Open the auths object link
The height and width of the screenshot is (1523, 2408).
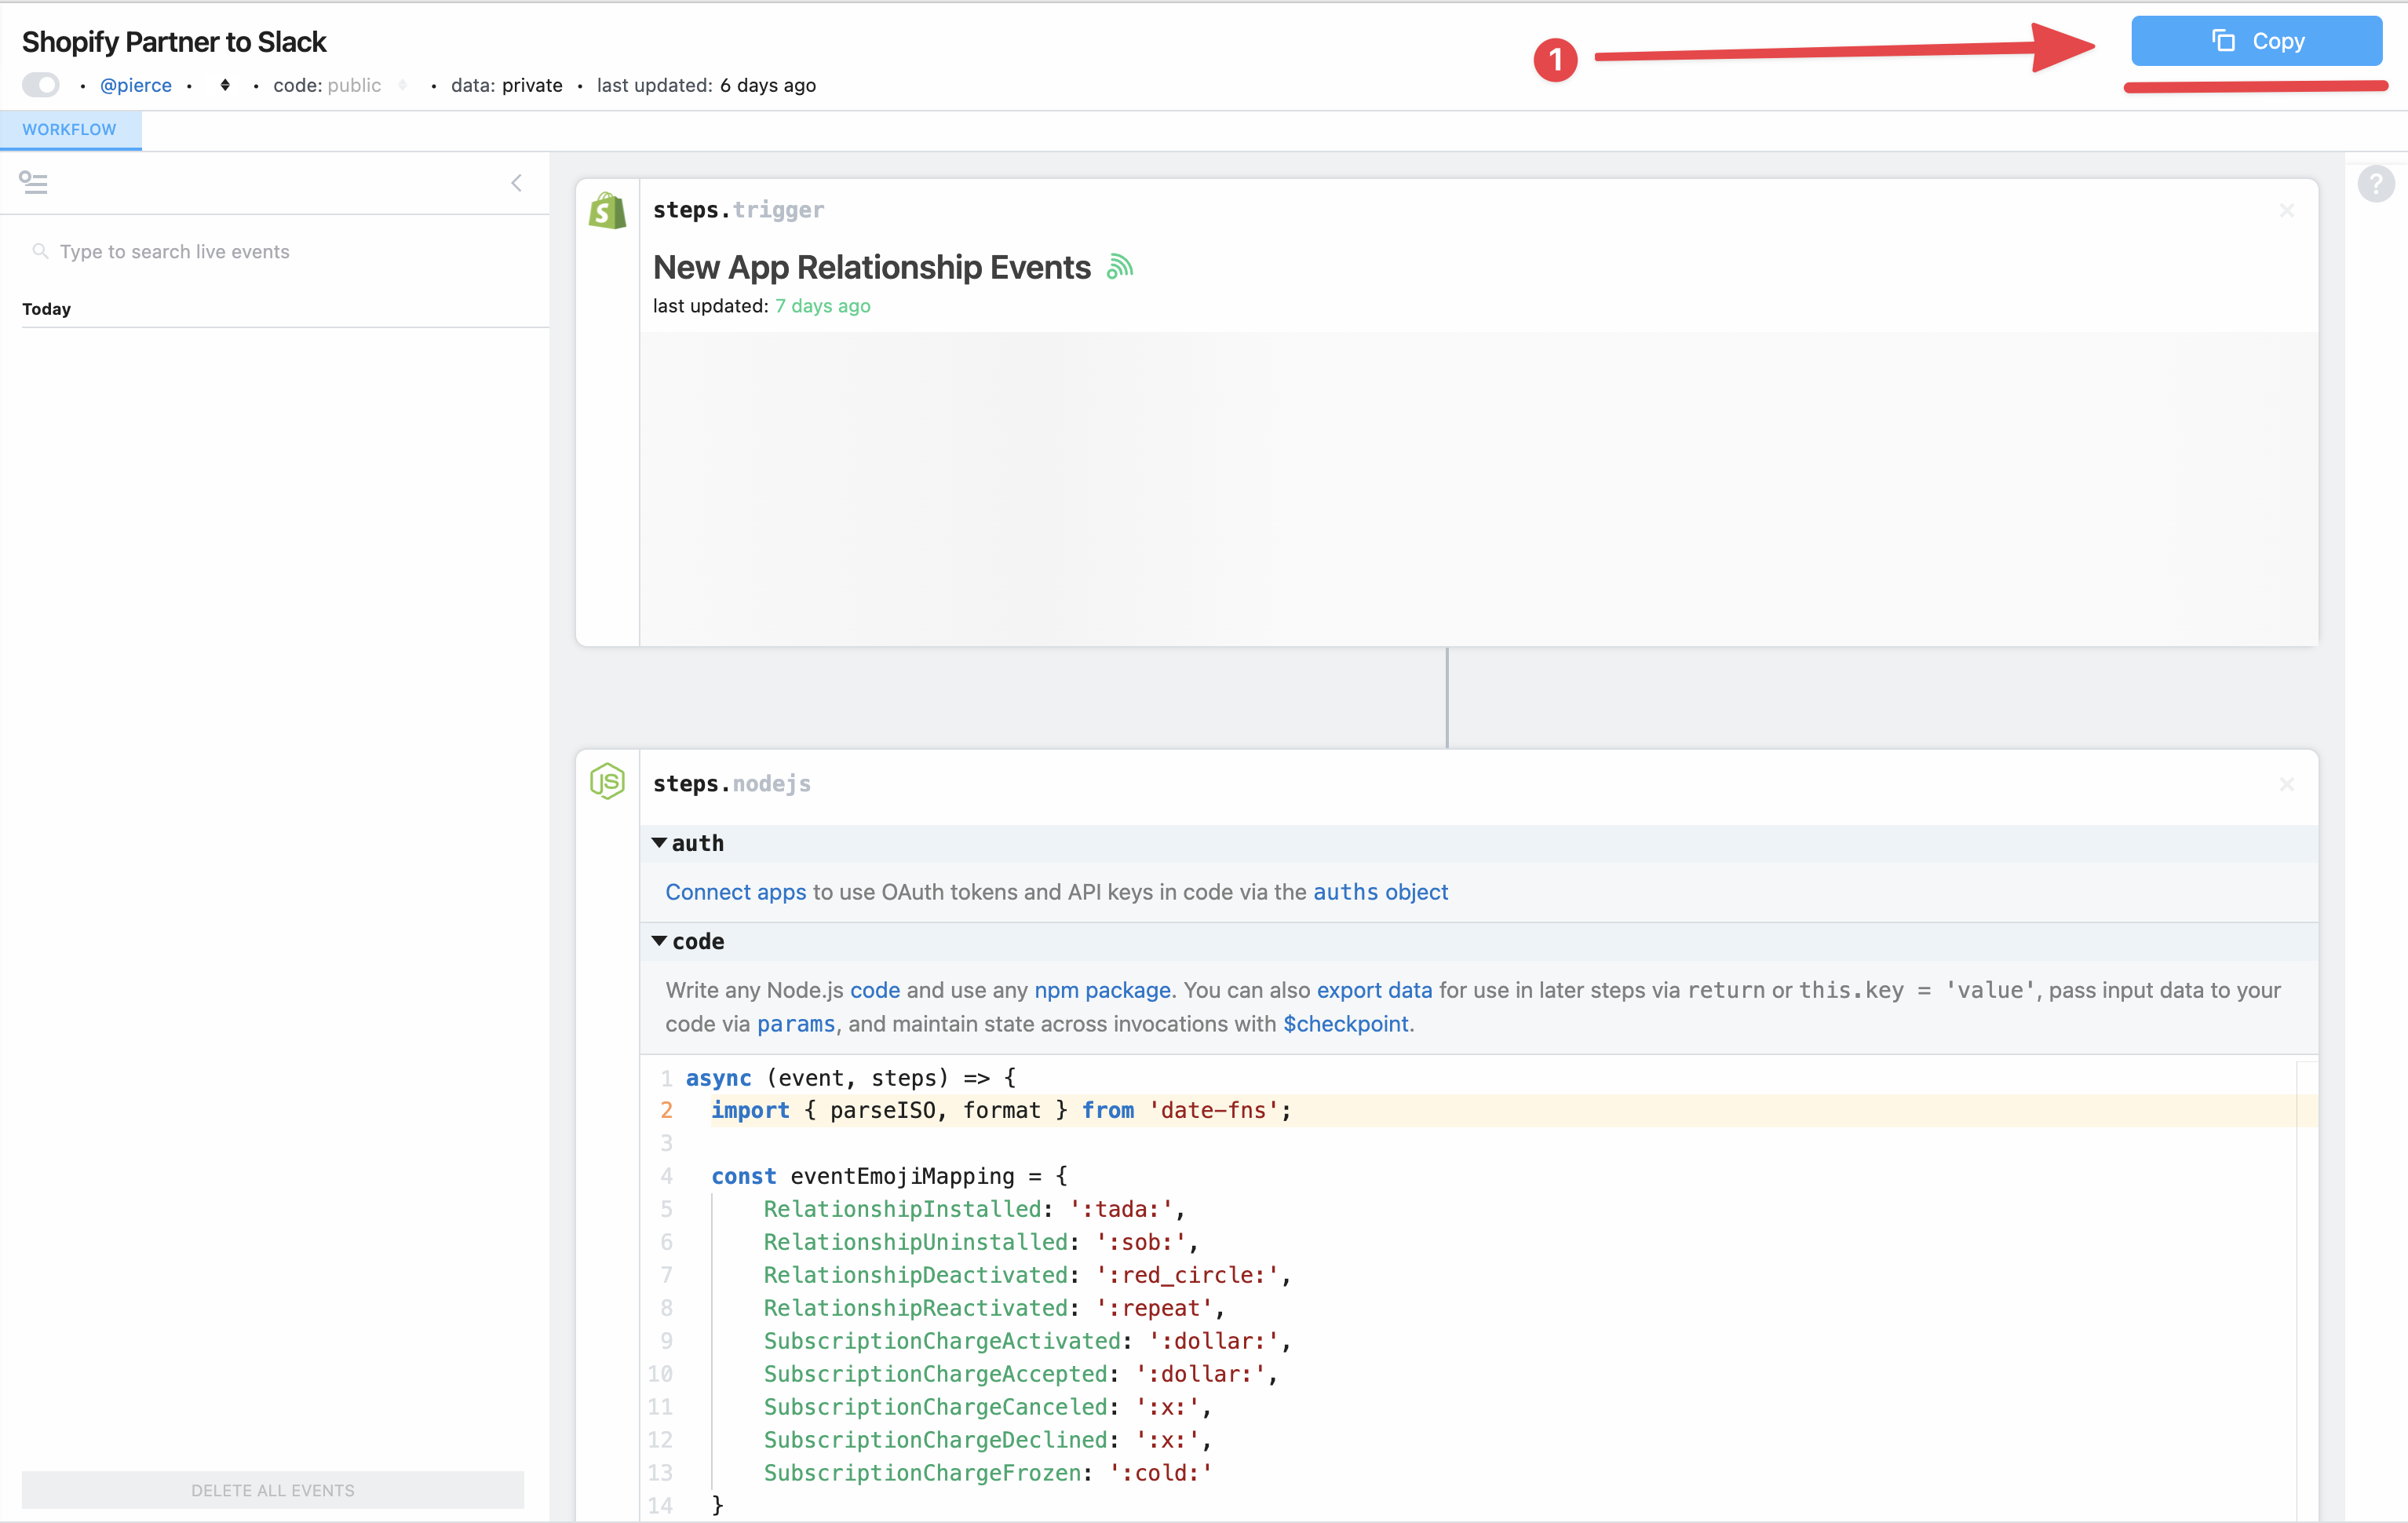click(x=1380, y=892)
